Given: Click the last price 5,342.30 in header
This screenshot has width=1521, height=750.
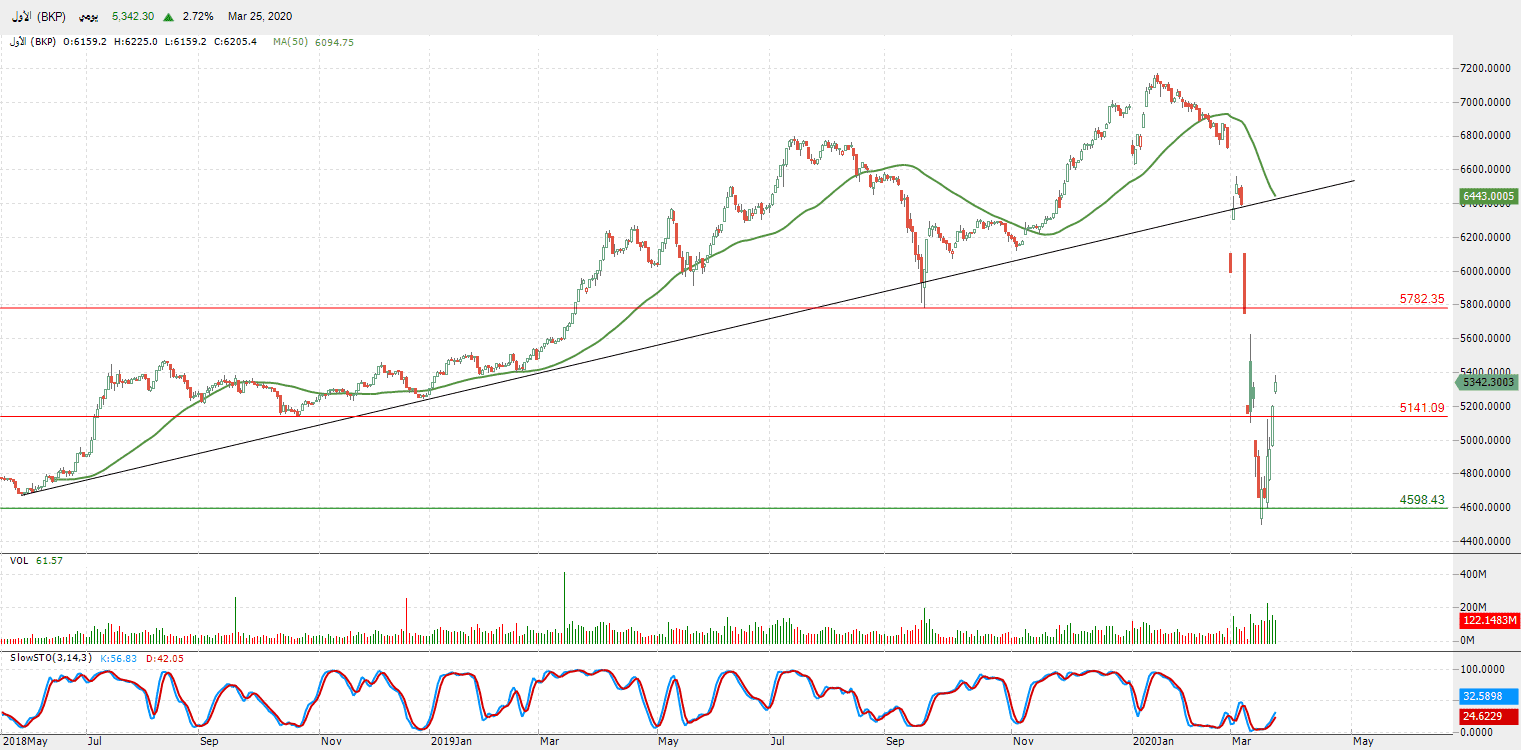Looking at the screenshot, I should [133, 17].
